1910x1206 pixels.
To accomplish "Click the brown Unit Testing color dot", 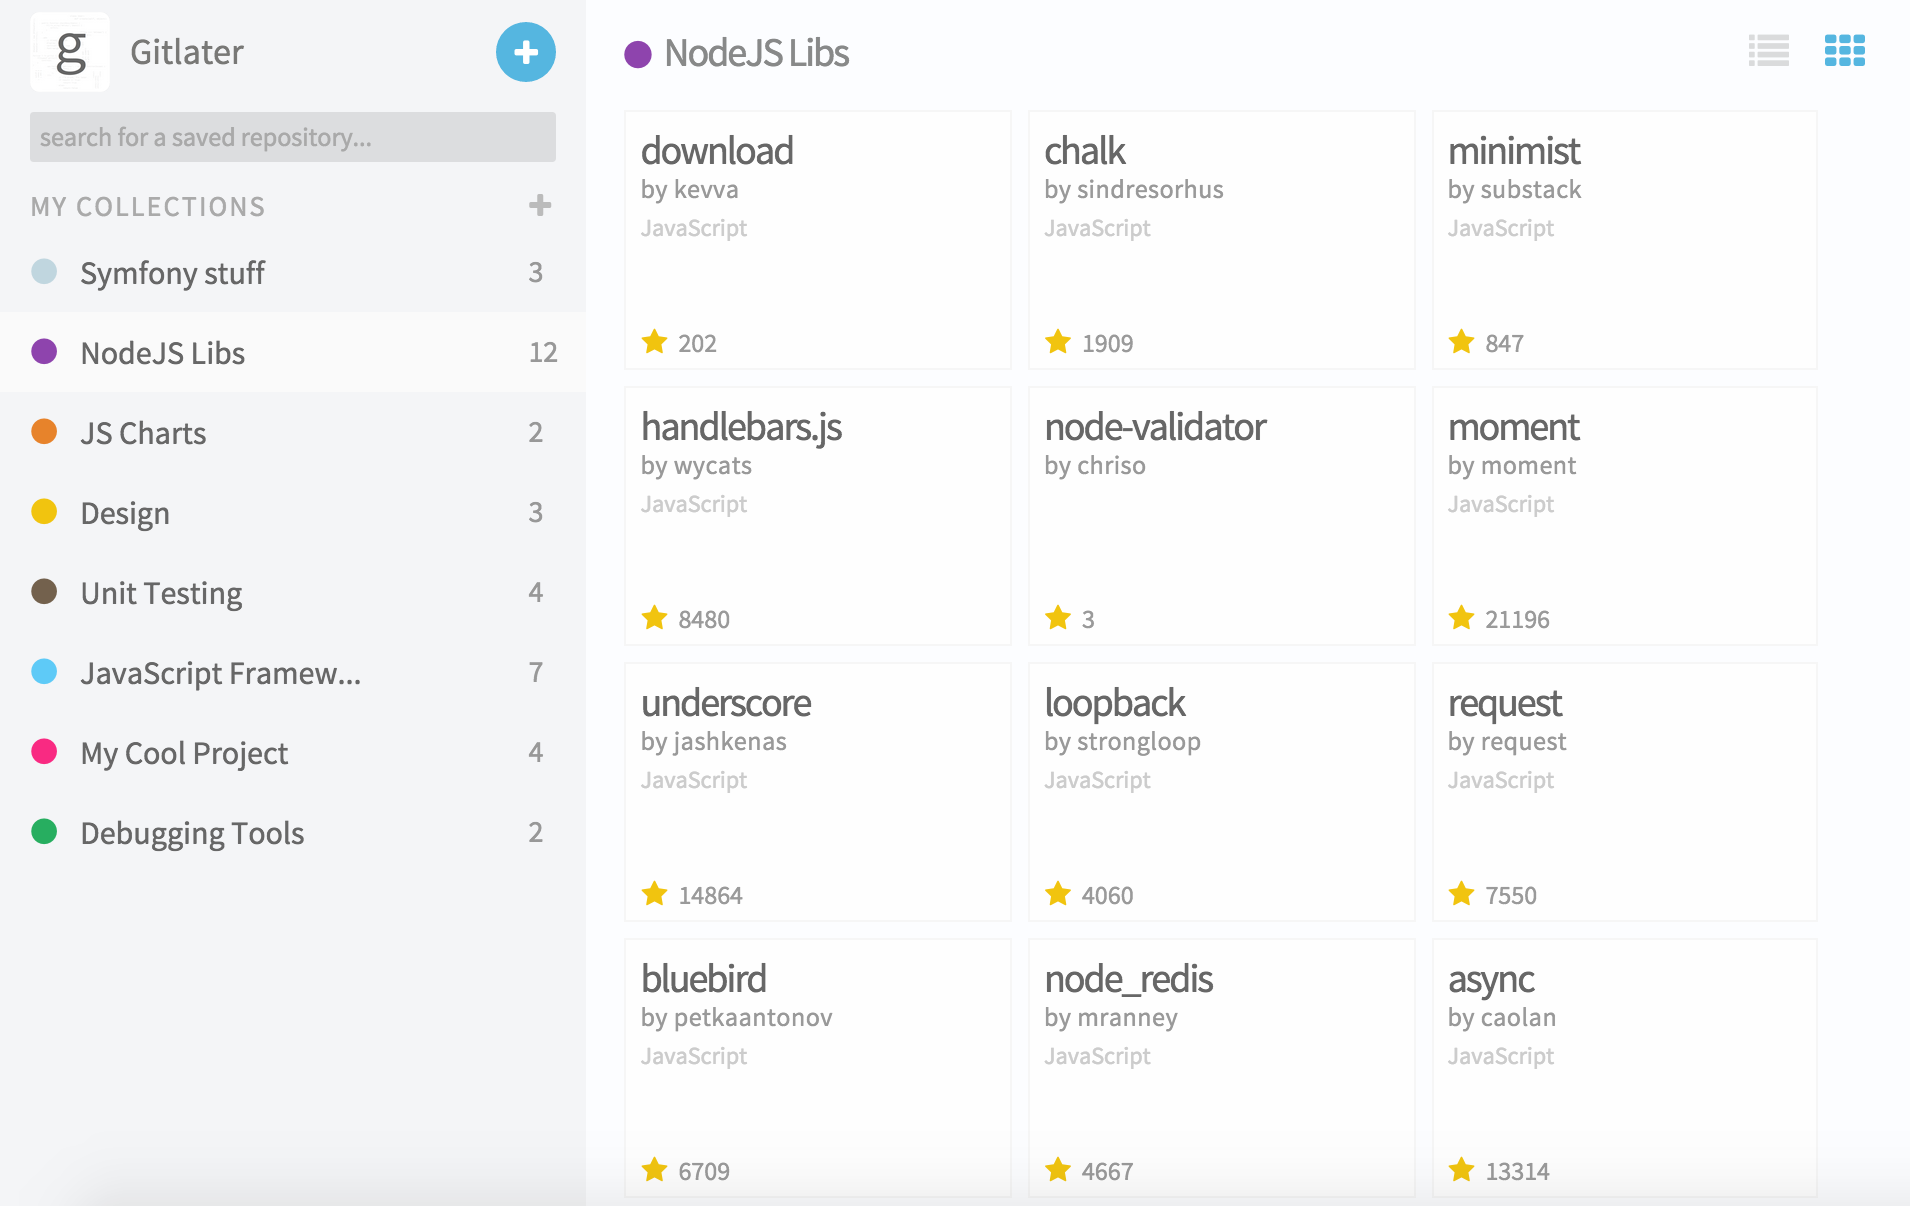I will click(x=44, y=591).
